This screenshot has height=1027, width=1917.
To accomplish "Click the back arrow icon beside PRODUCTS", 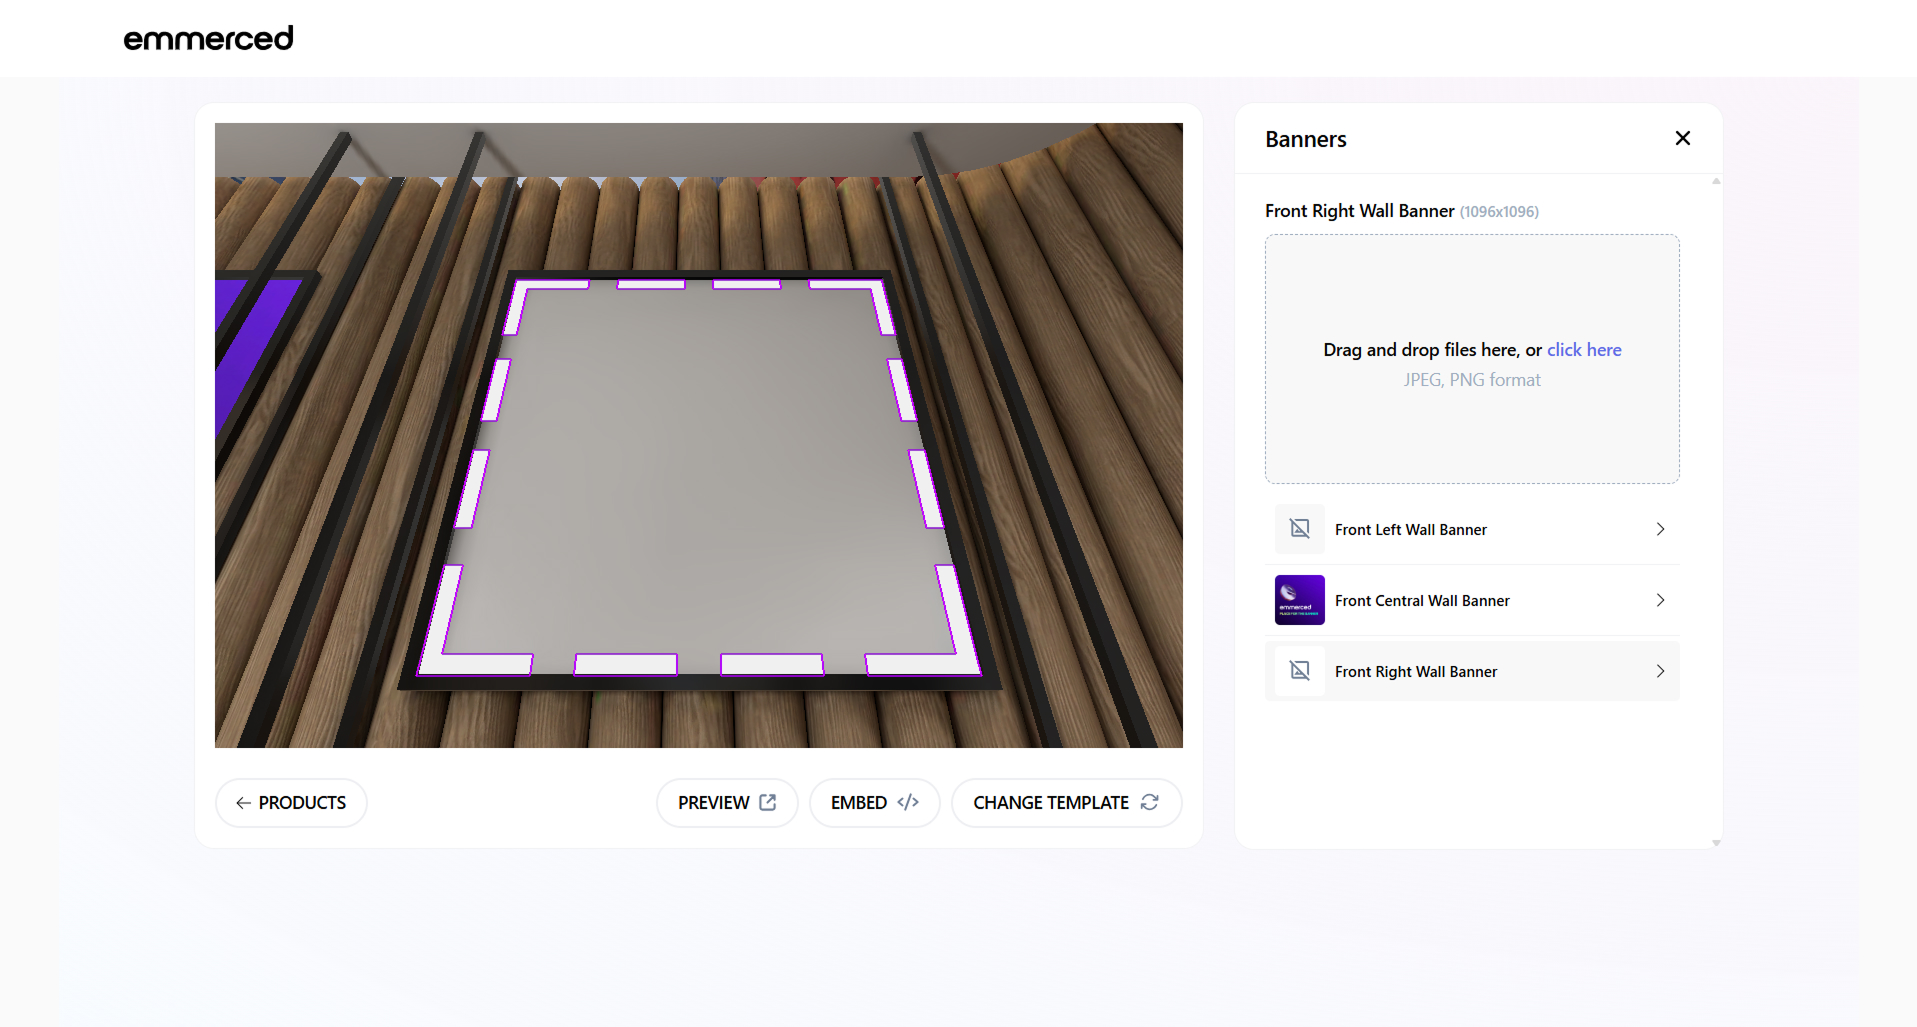I will (x=243, y=803).
